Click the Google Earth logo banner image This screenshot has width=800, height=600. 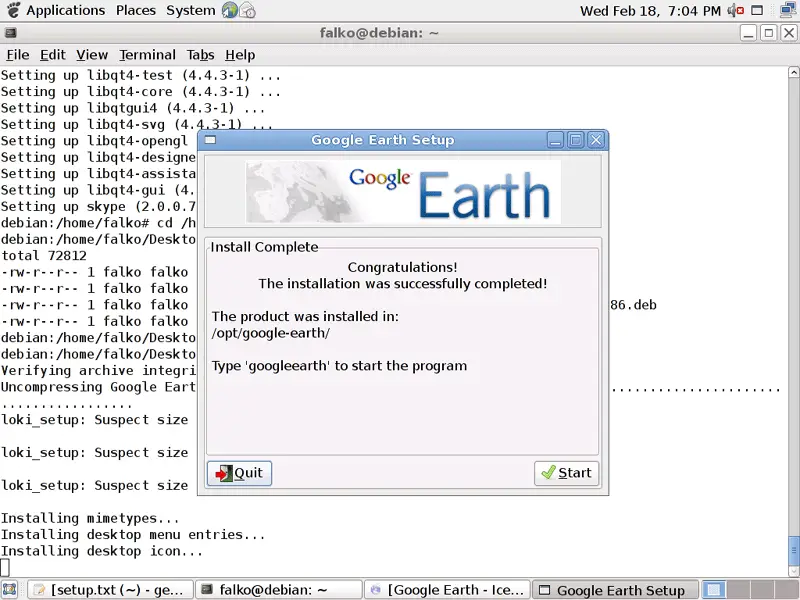click(403, 192)
